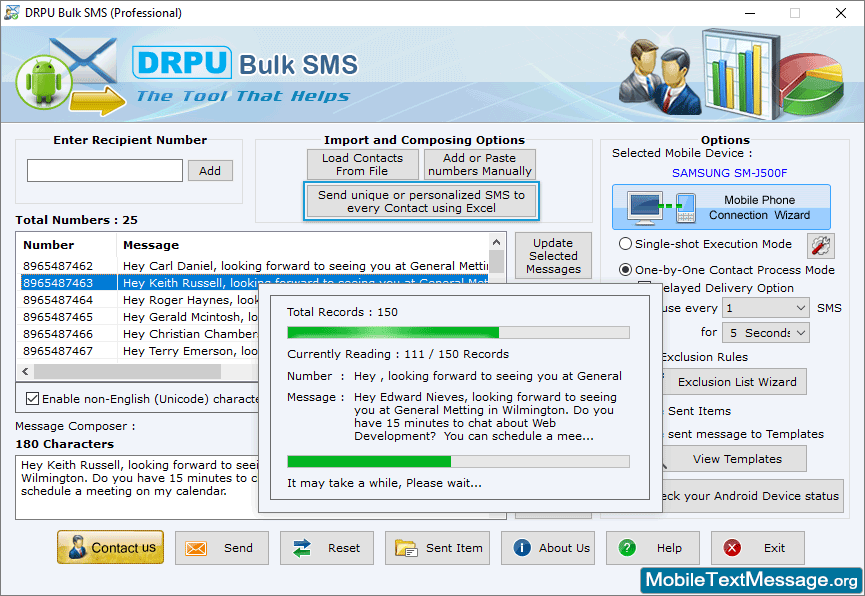Open Mobile Phone Connection Wizard
The image size is (865, 596).
tap(721, 207)
